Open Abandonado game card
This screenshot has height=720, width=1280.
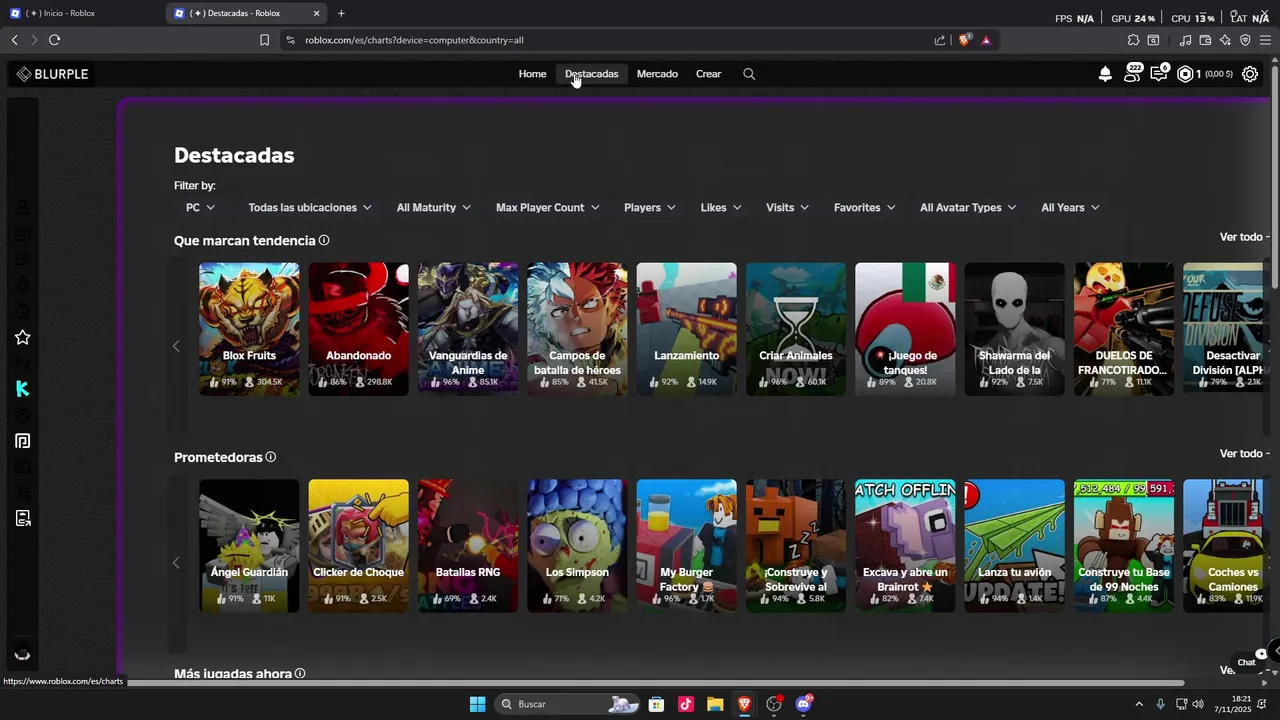358,329
